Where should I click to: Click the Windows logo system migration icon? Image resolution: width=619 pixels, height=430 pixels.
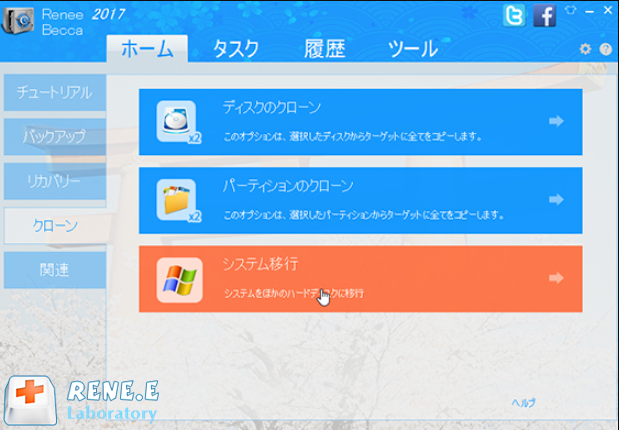180,280
